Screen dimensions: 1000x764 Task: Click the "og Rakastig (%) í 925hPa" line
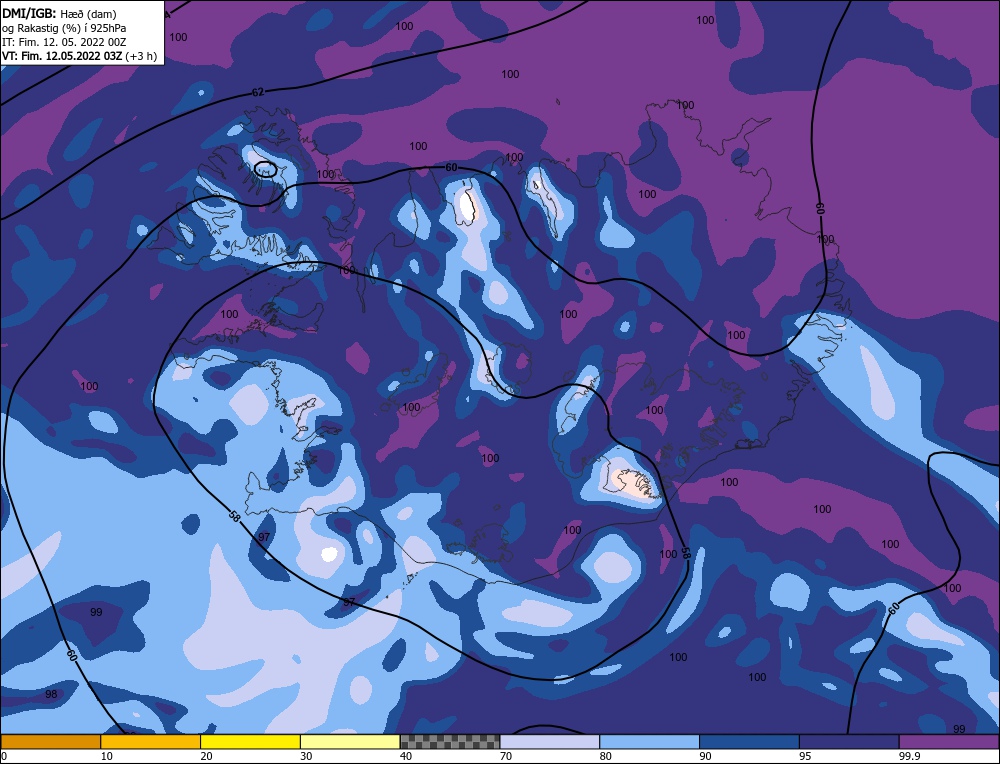64,28
